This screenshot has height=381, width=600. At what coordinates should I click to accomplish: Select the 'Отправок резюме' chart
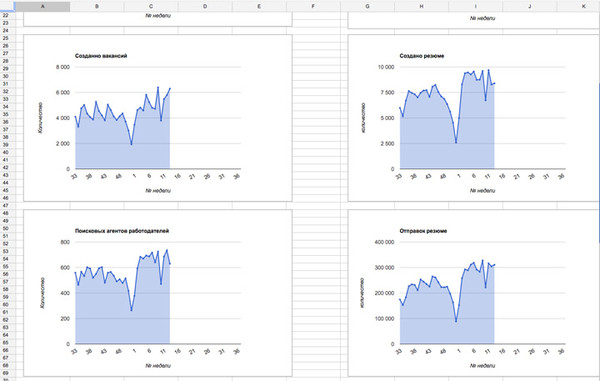pyautogui.click(x=474, y=293)
